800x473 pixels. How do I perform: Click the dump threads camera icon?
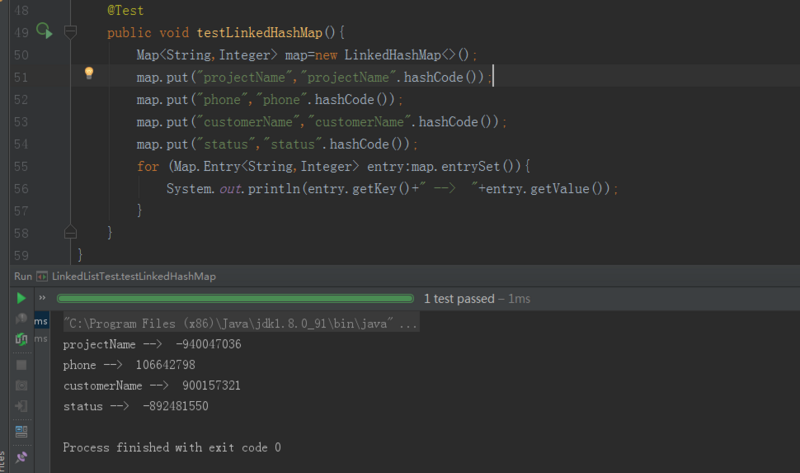coord(21,386)
